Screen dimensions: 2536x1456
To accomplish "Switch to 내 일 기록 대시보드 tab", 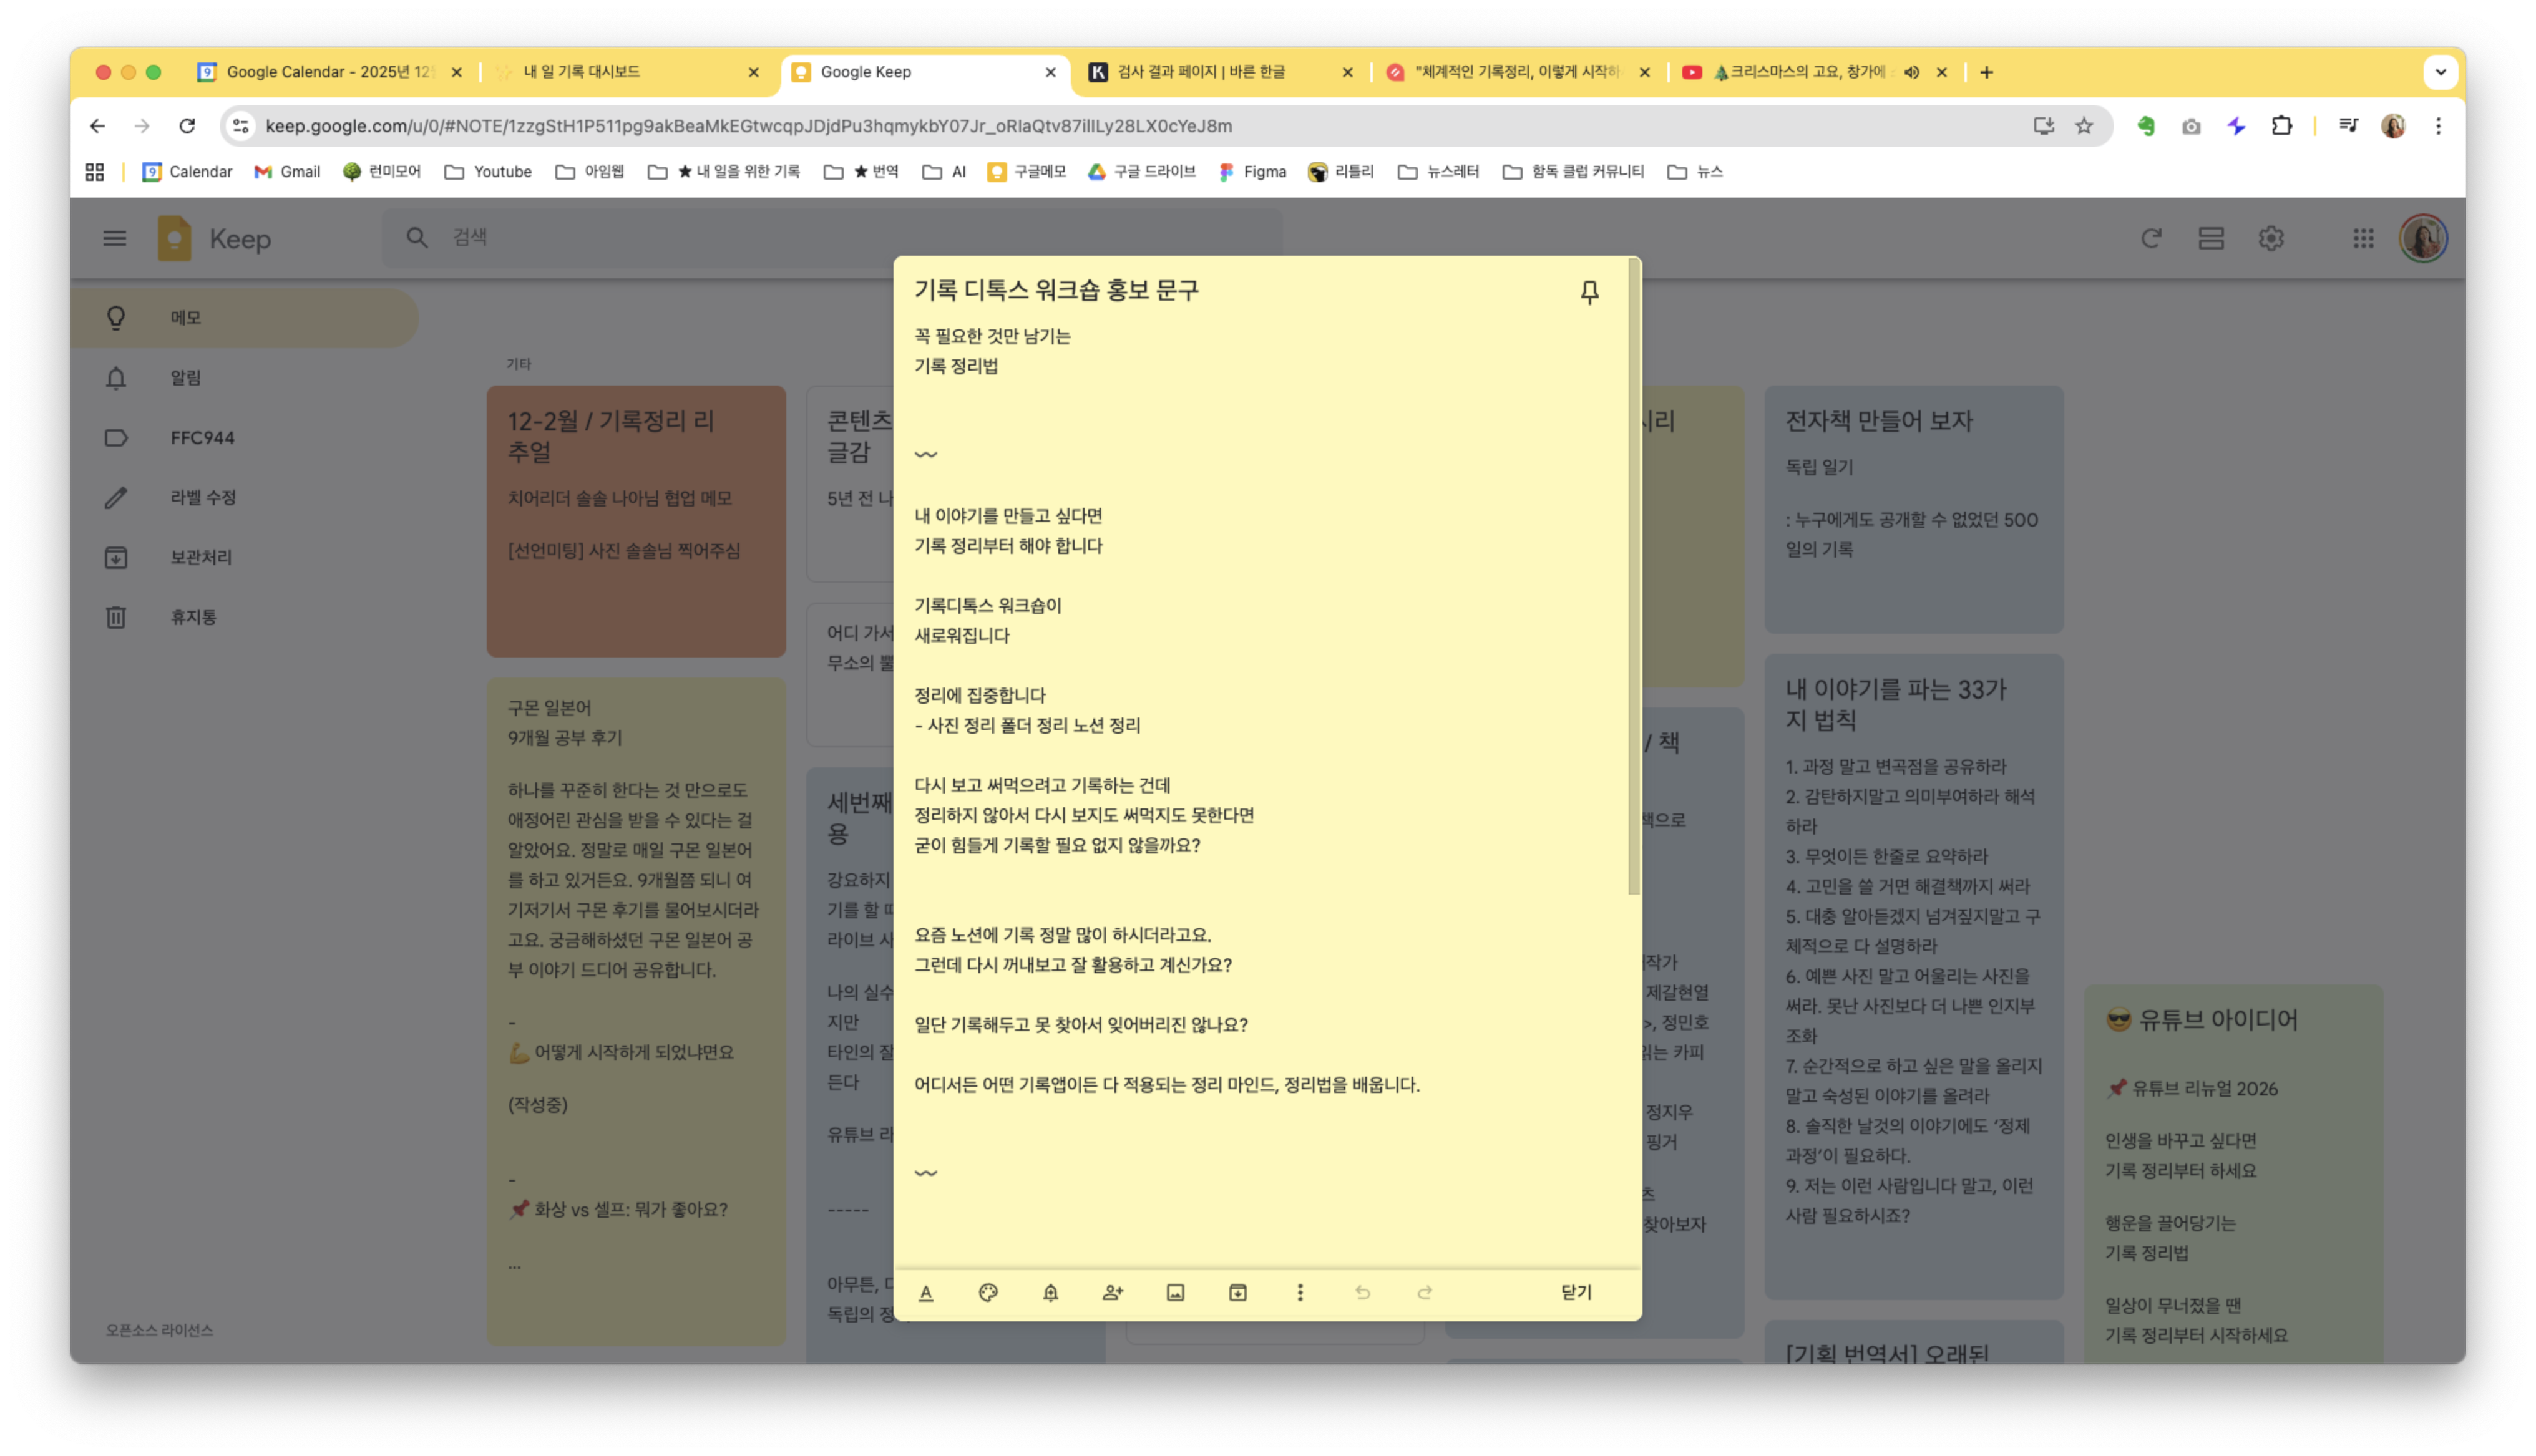I will (x=582, y=72).
